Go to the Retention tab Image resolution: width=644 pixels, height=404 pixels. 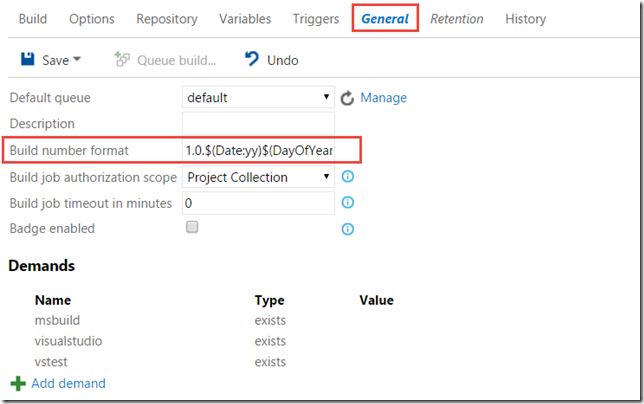pyautogui.click(x=457, y=19)
